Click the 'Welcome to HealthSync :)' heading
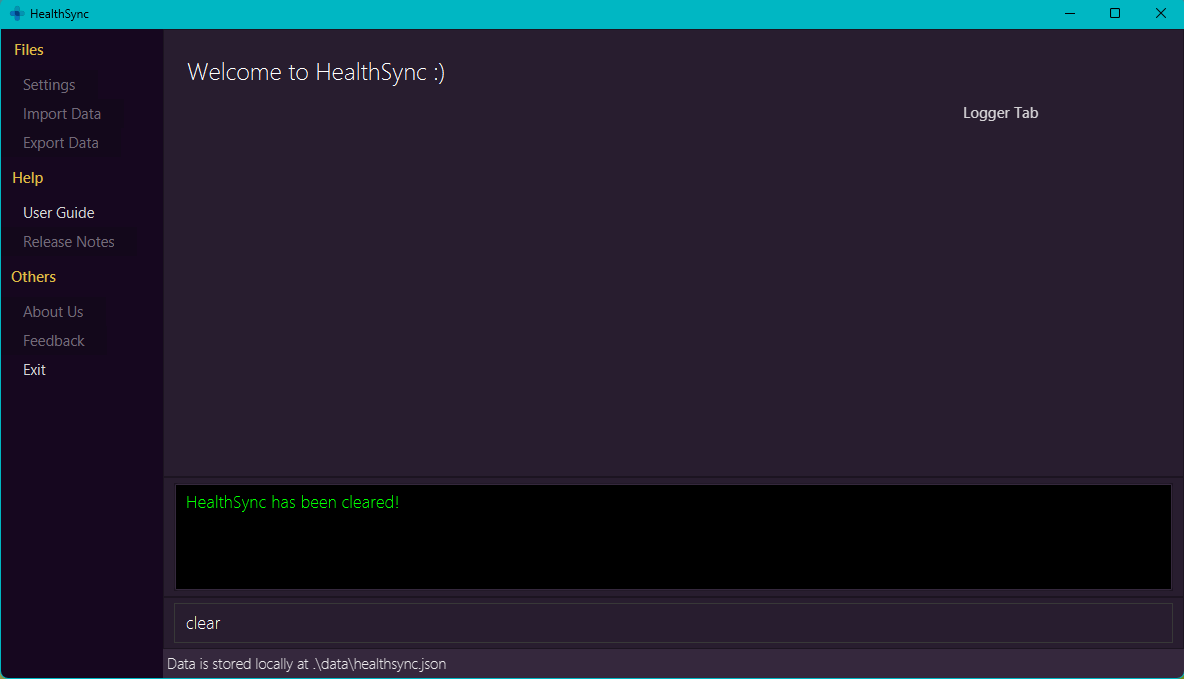This screenshot has width=1184, height=679. 316,72
